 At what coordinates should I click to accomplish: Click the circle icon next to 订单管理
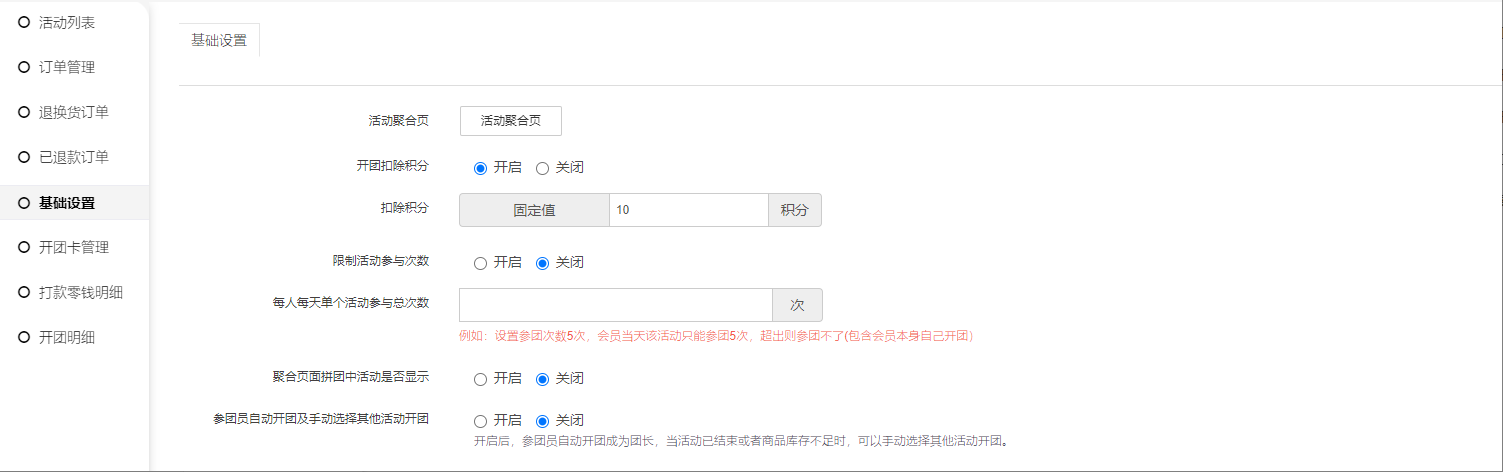[x=24, y=67]
